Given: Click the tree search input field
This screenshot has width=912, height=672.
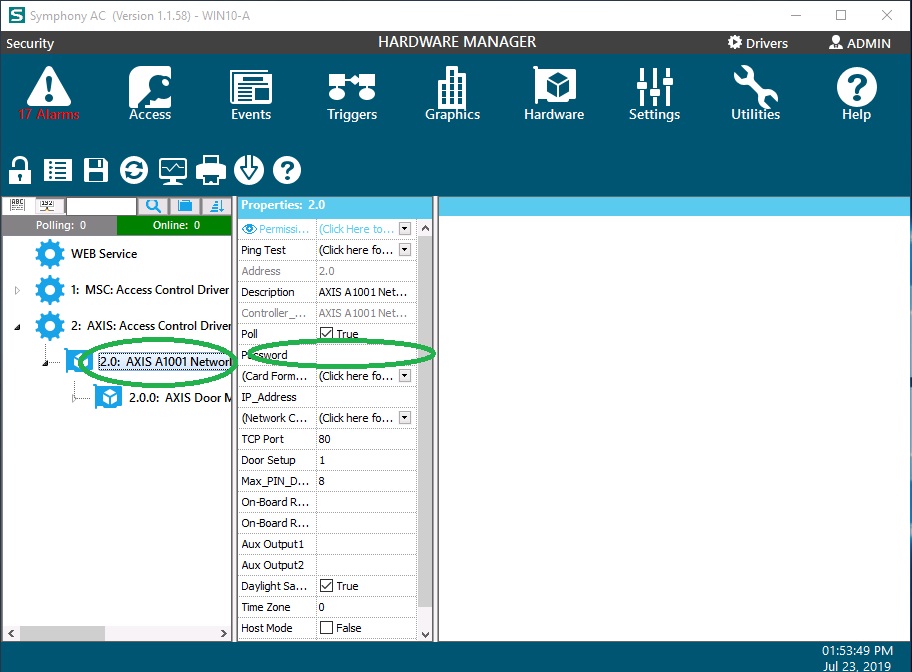Looking at the screenshot, I should (x=101, y=205).
